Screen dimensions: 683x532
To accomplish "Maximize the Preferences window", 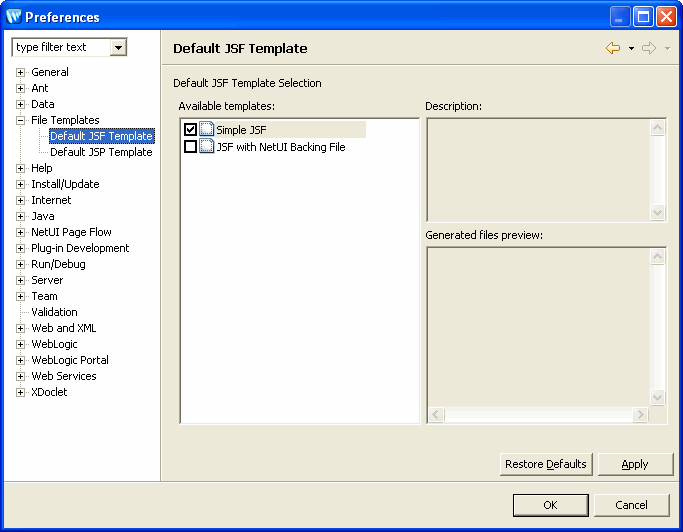I will [x=643, y=17].
